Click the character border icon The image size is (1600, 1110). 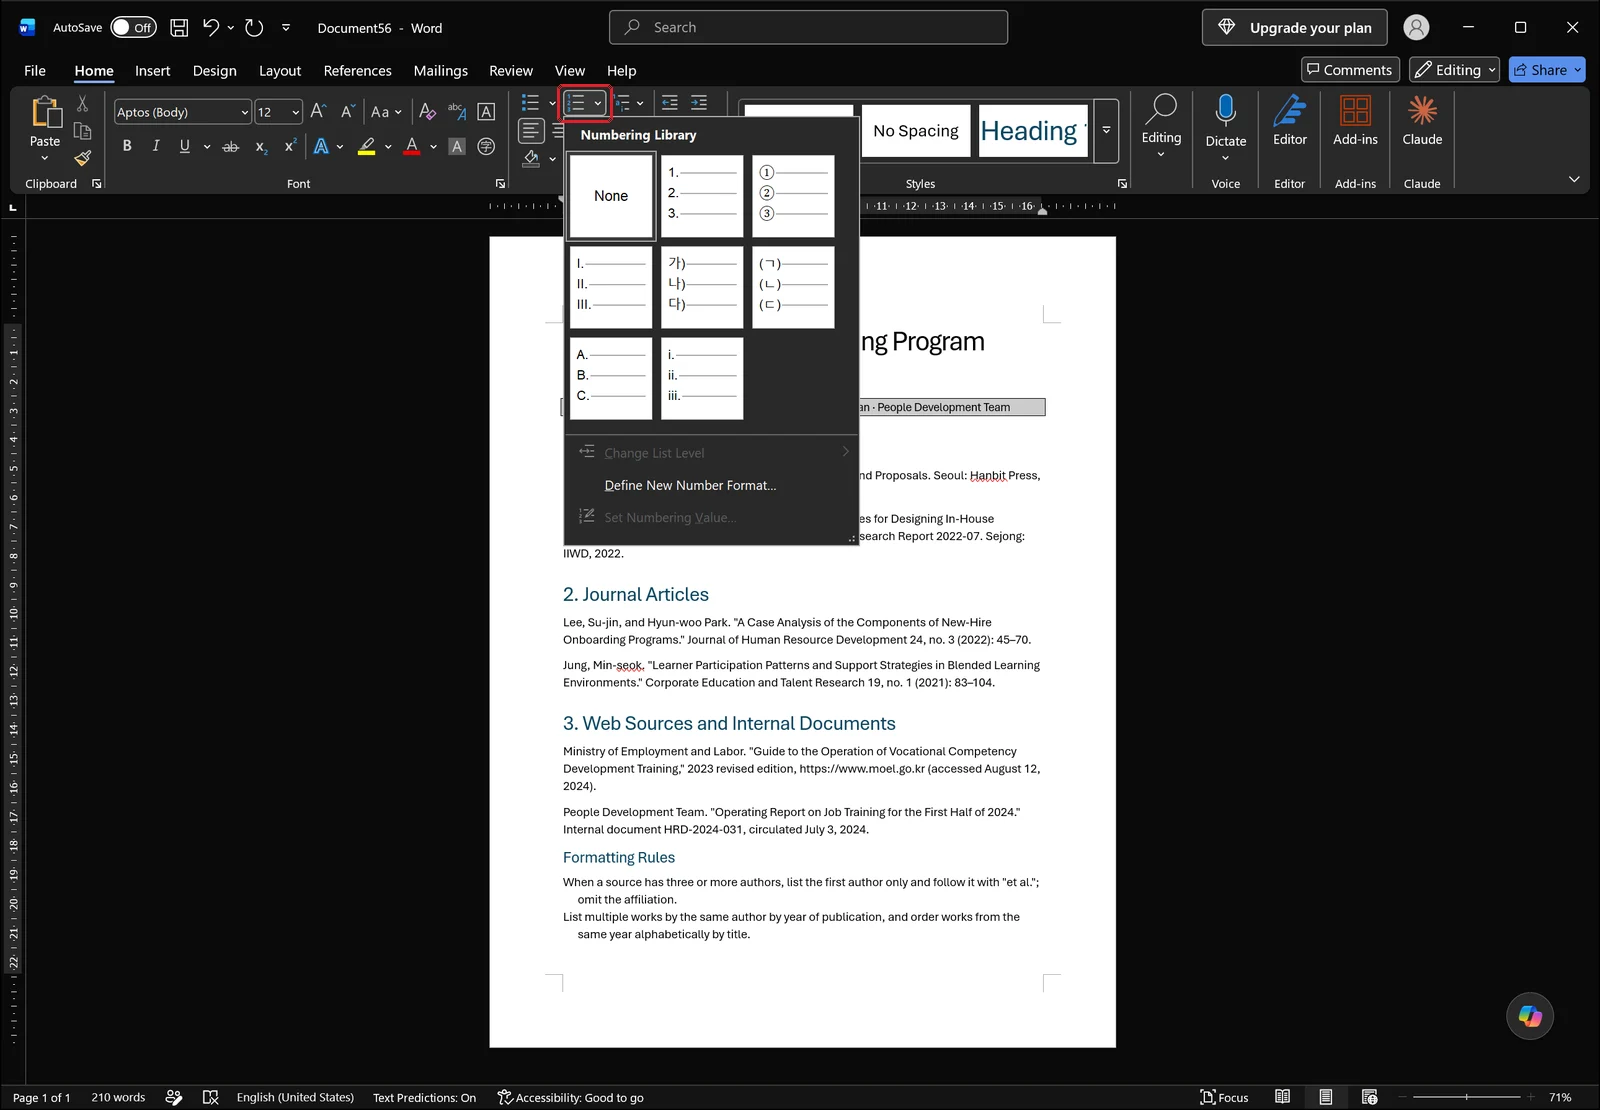click(486, 111)
